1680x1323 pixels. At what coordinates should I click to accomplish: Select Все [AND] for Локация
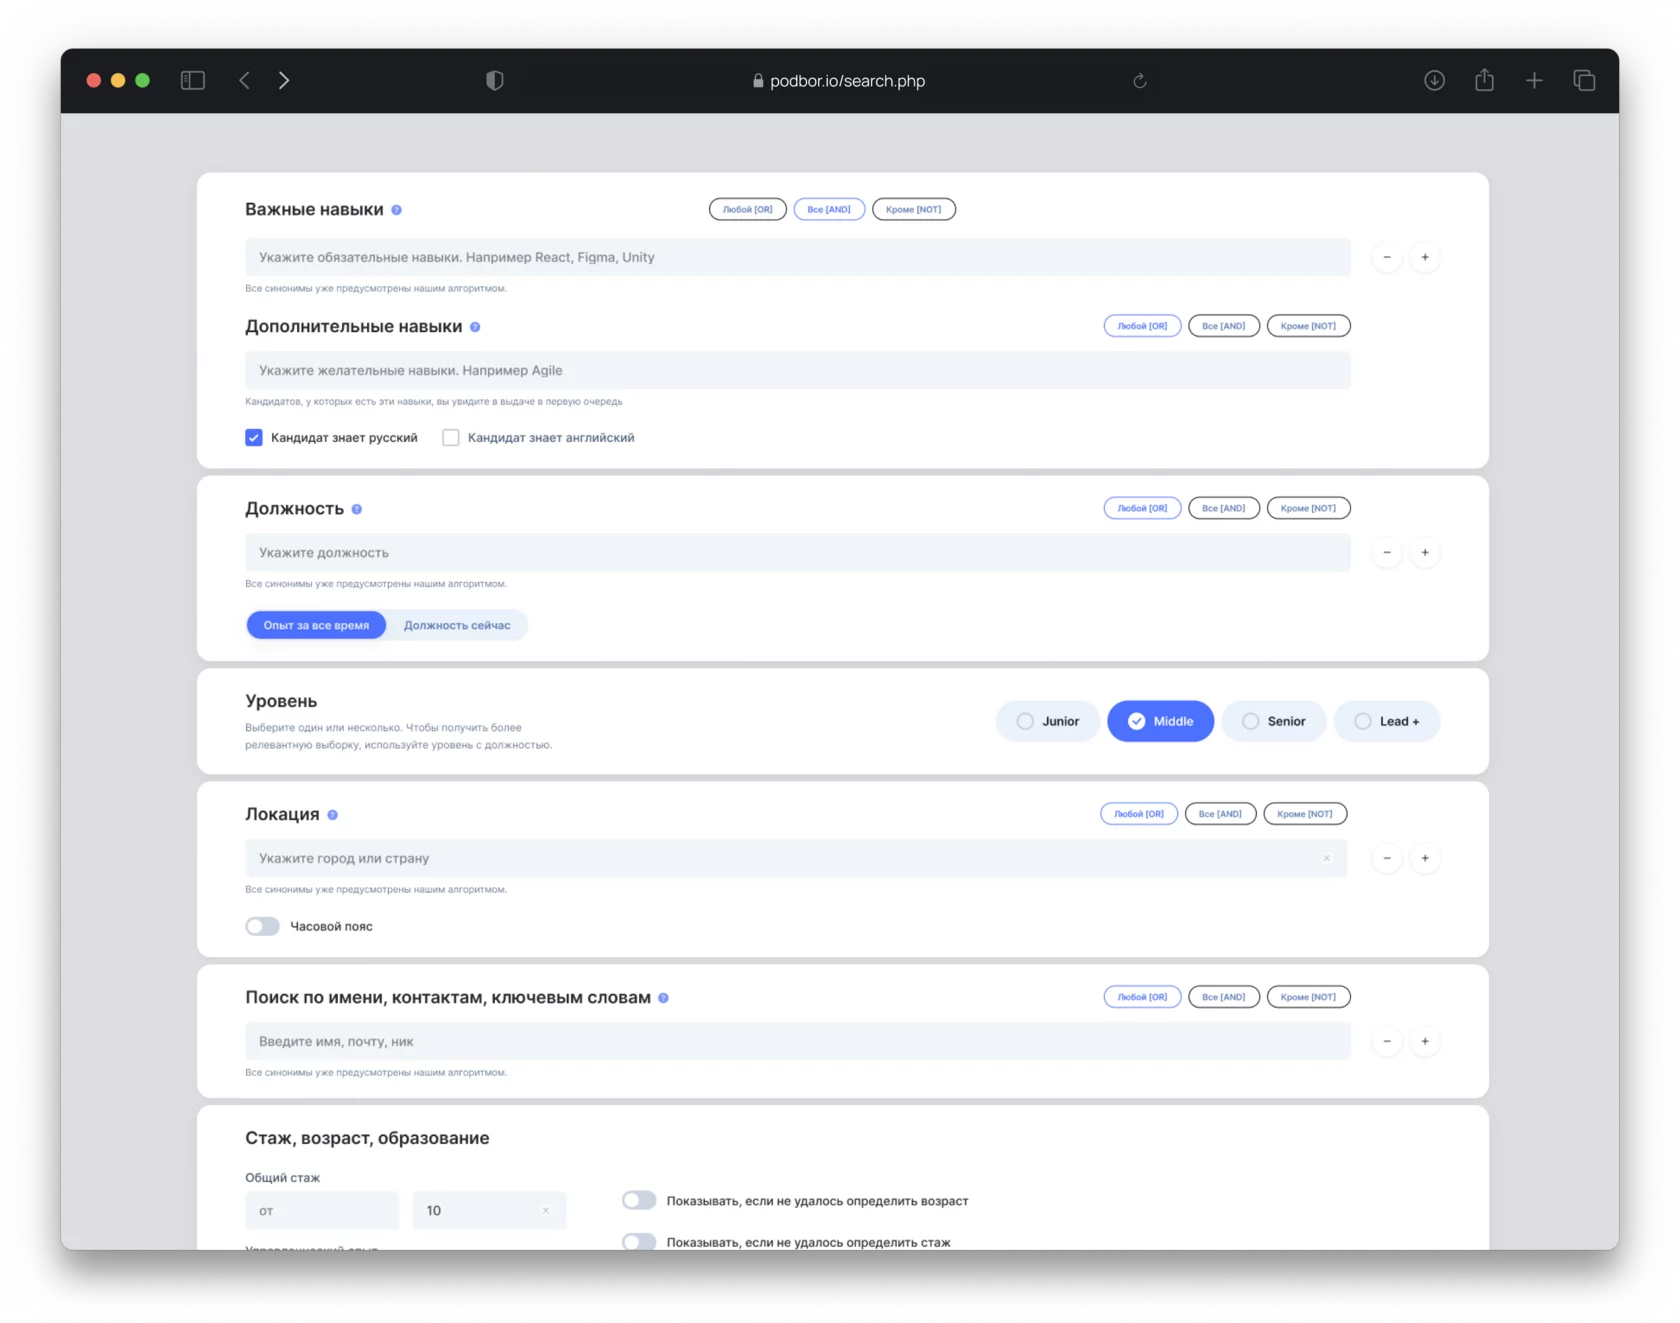pos(1220,814)
